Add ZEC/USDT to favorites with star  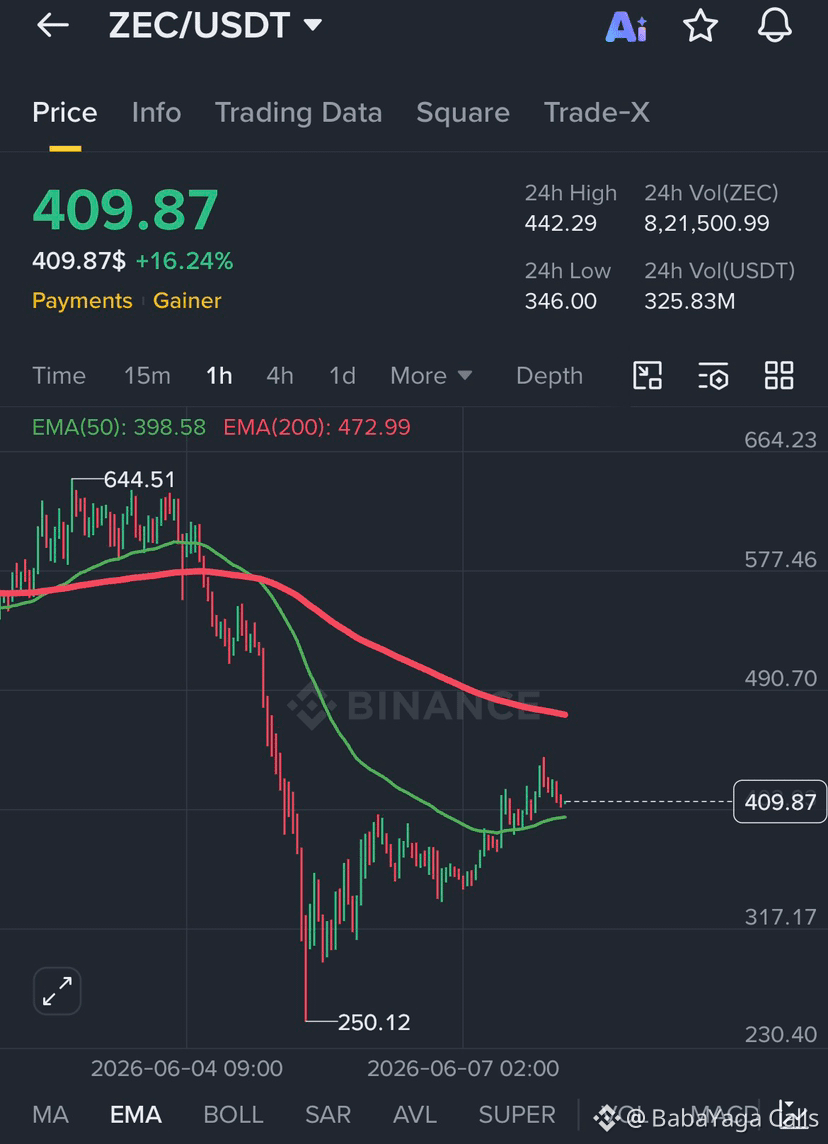click(x=700, y=26)
